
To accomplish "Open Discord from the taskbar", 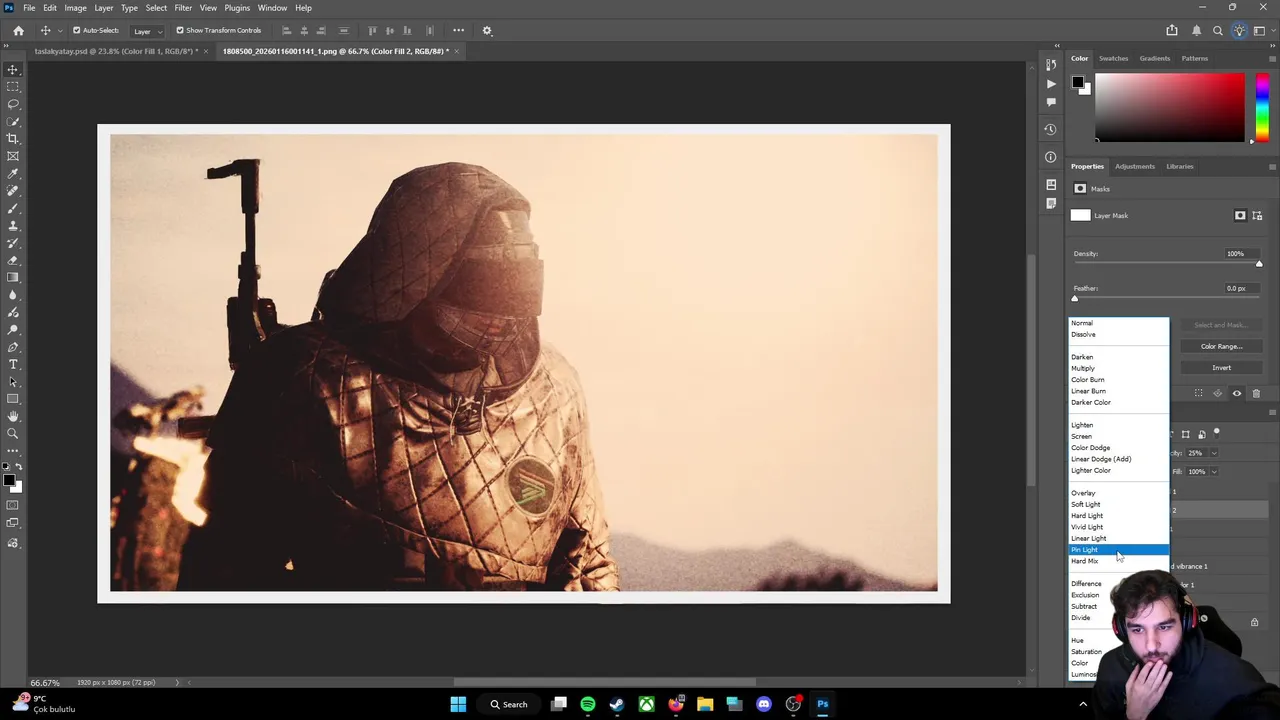I will pyautogui.click(x=764, y=704).
